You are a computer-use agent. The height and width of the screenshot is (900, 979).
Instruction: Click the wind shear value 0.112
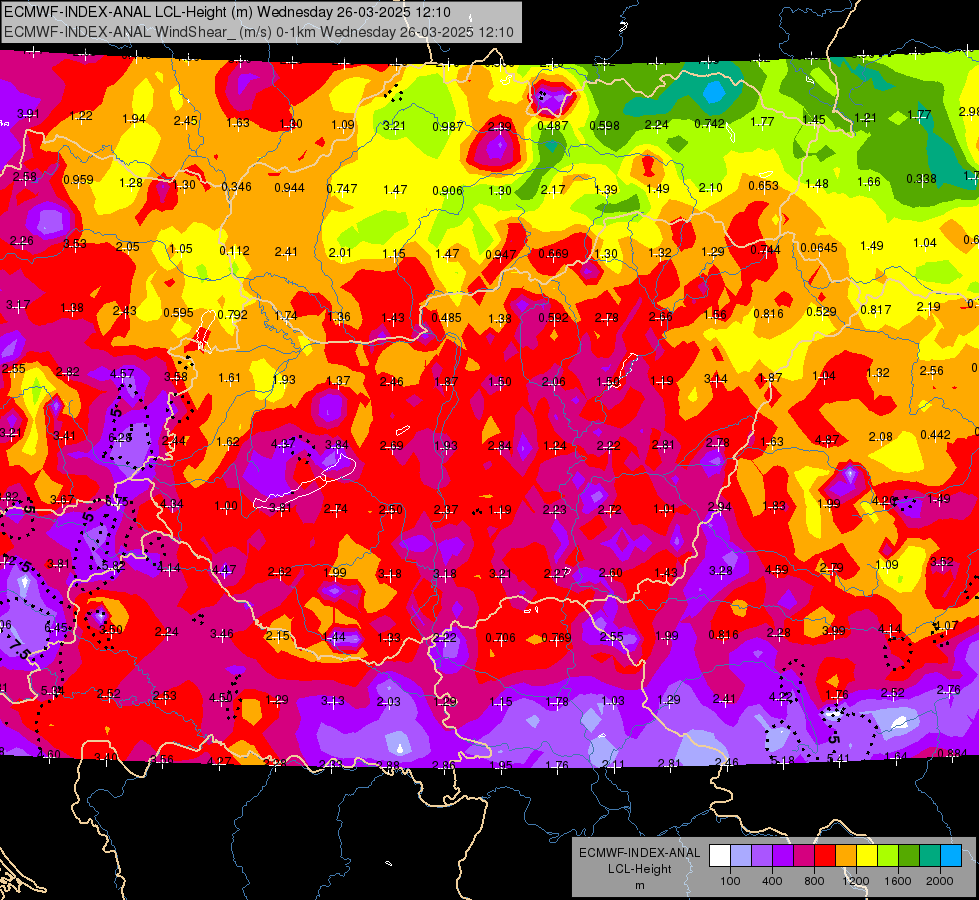tap(234, 250)
